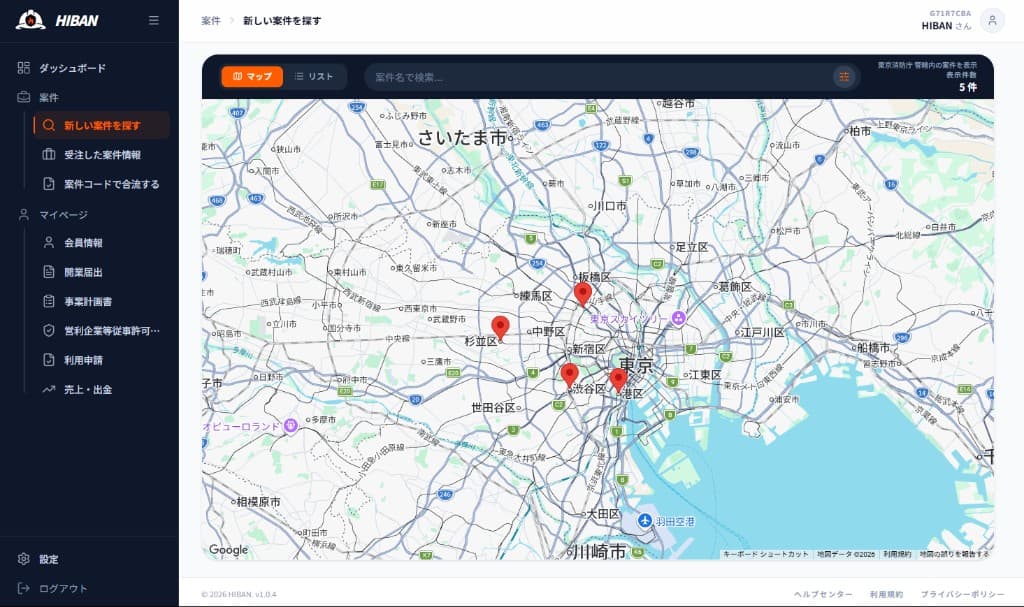1024x607 pixels.
Task: Open 新しい案件を探す menu item
Action: point(102,125)
